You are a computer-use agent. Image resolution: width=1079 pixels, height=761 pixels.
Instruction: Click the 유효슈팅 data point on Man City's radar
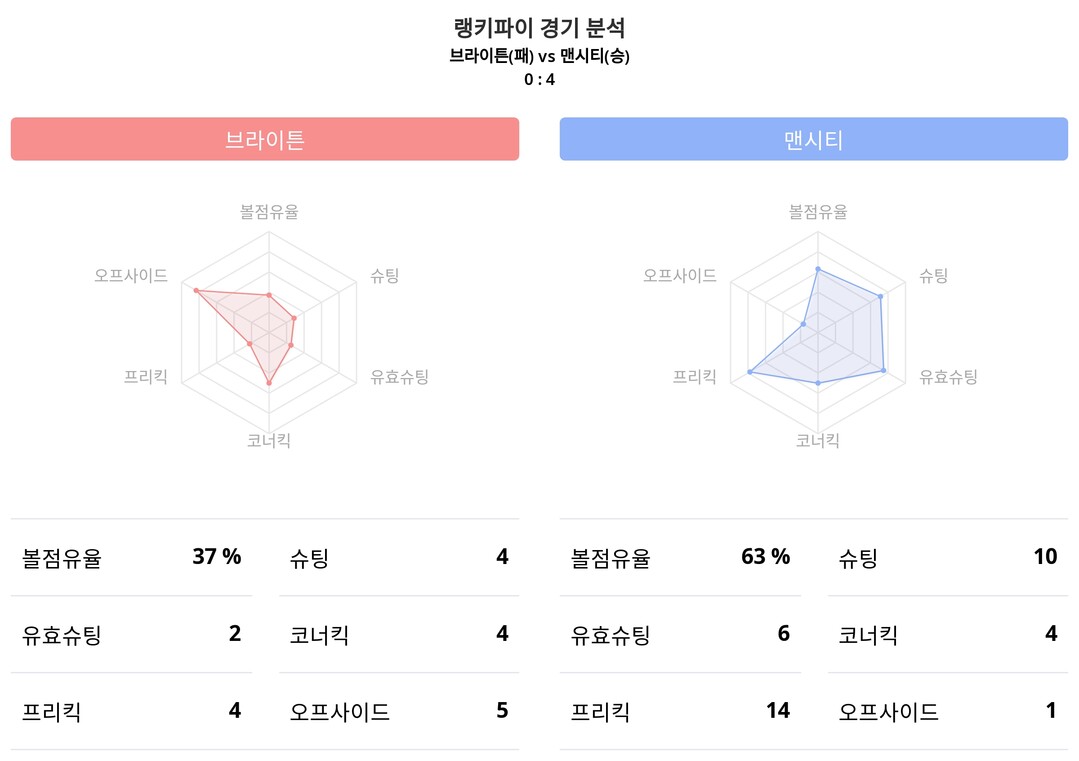coord(884,371)
